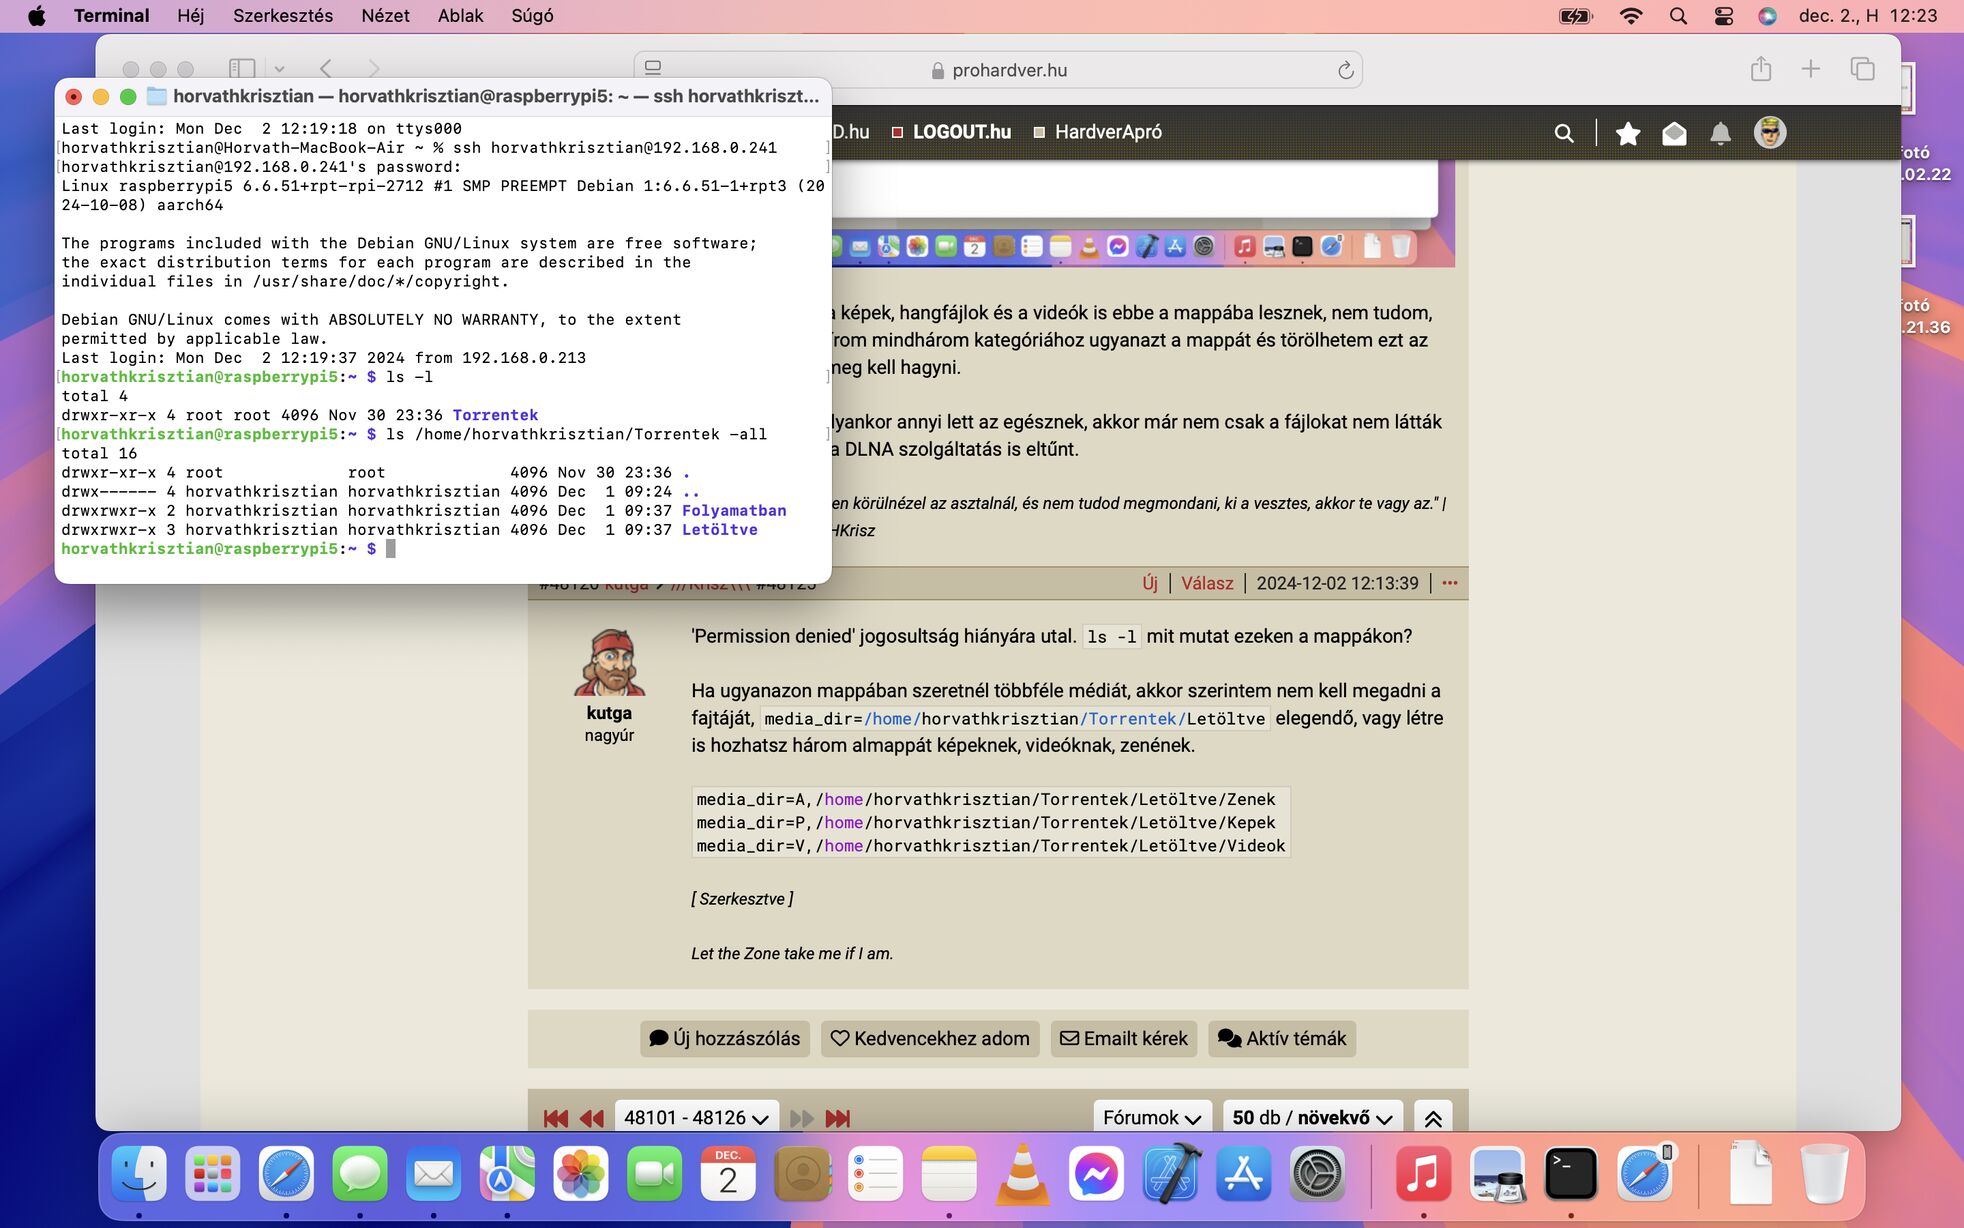Open Music app in the Dock
Screen dimensions: 1964x1228
1423,1173
